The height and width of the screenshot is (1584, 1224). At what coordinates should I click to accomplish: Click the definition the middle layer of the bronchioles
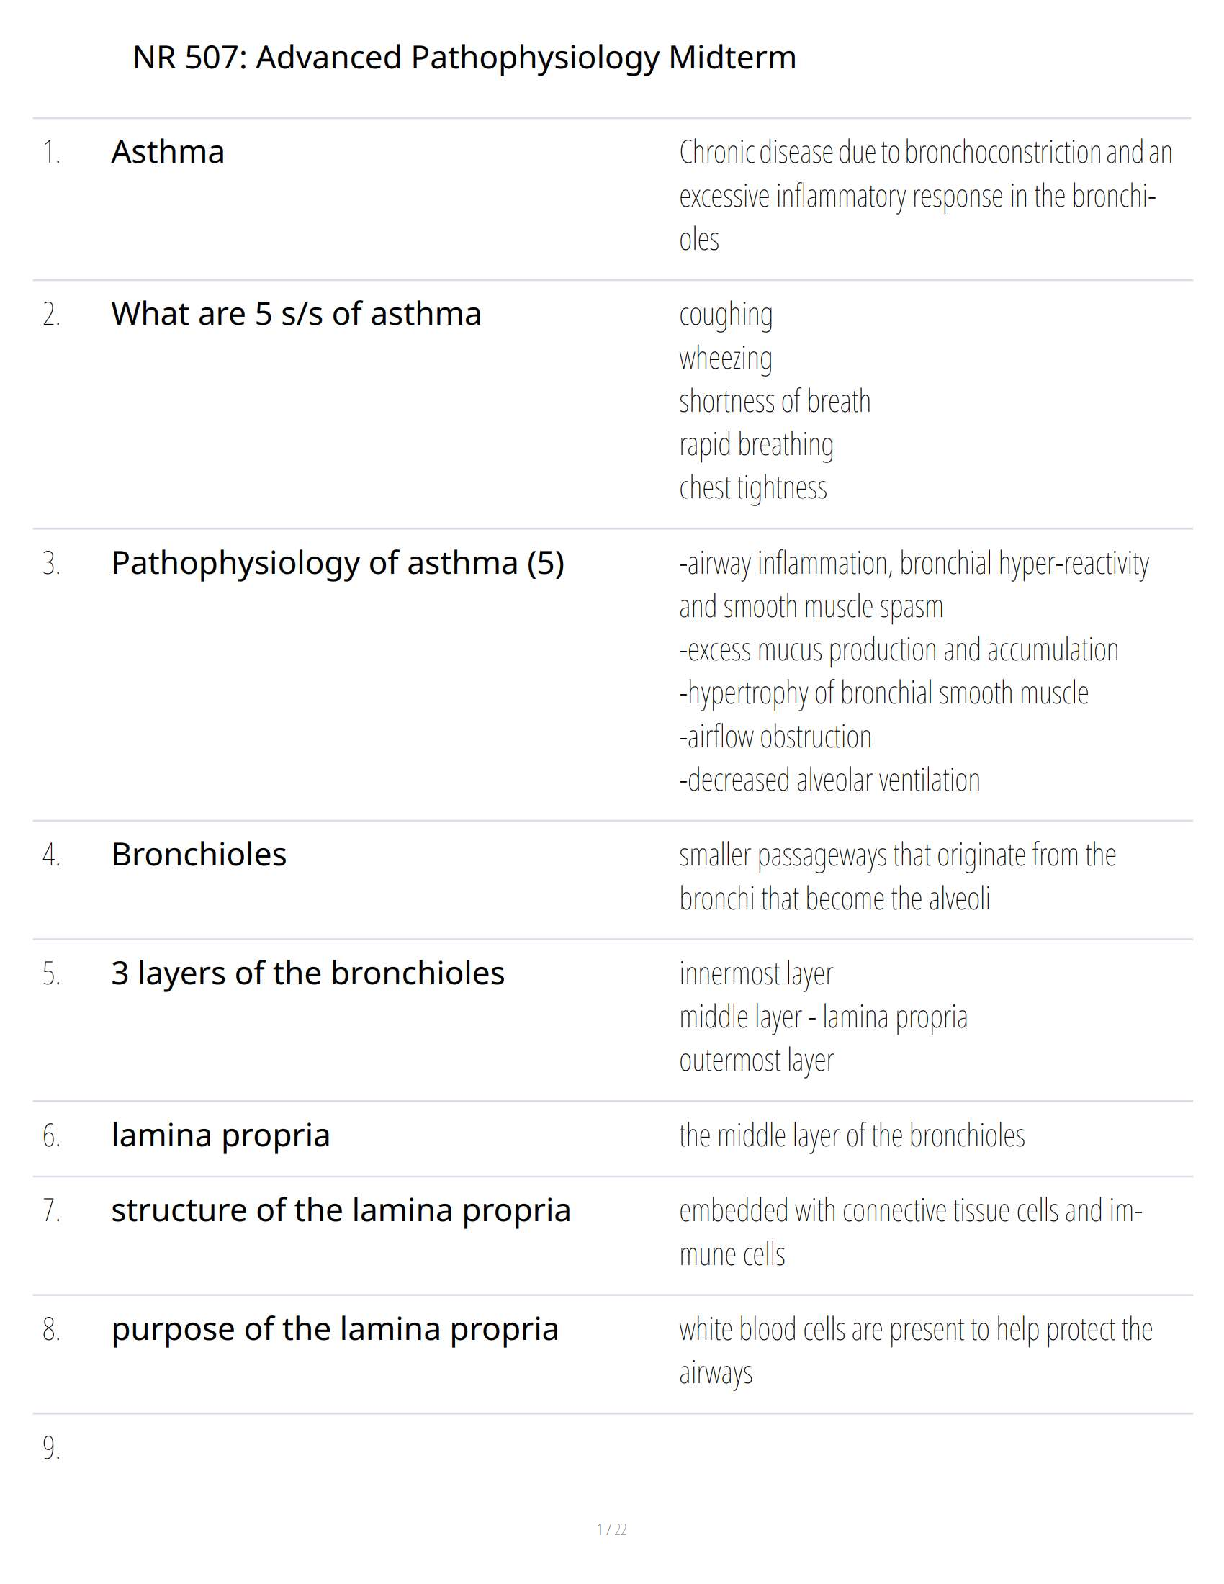(851, 1136)
